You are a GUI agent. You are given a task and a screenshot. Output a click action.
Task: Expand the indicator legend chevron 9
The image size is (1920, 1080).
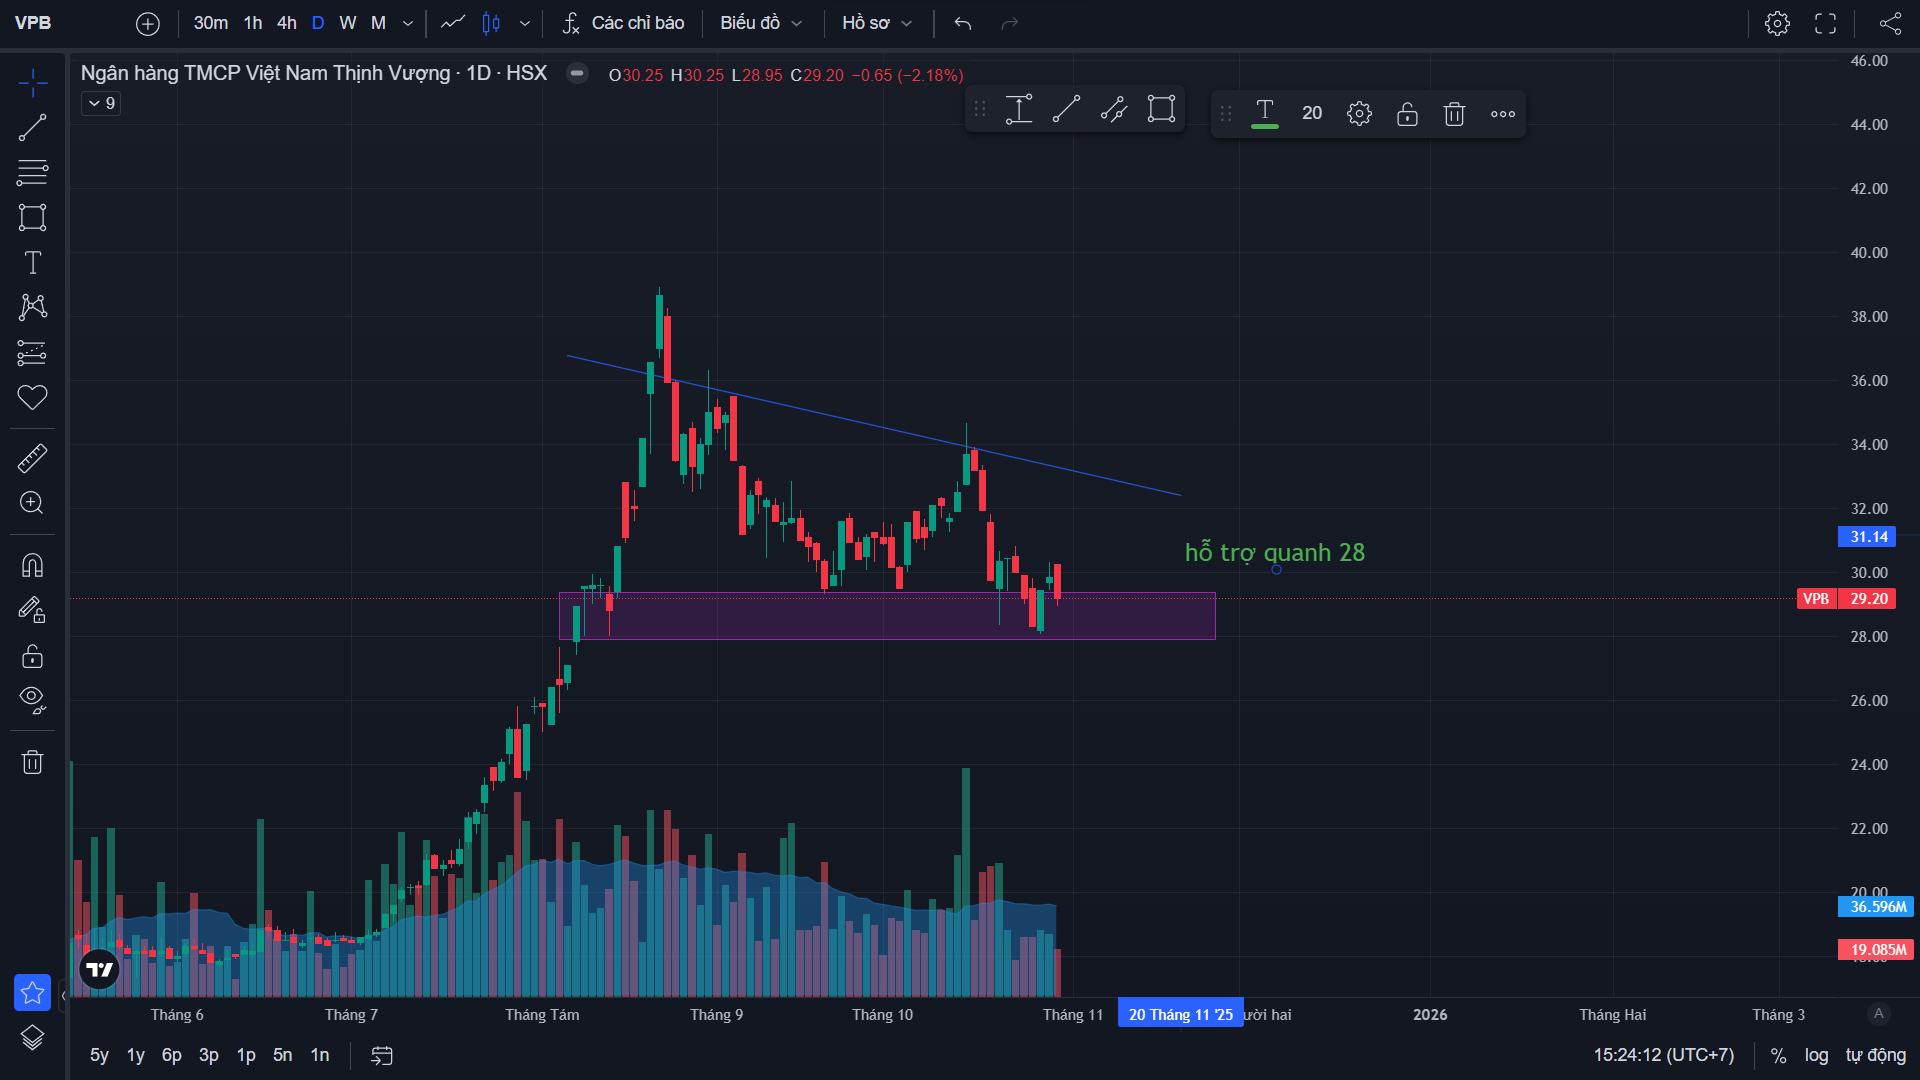click(x=101, y=103)
